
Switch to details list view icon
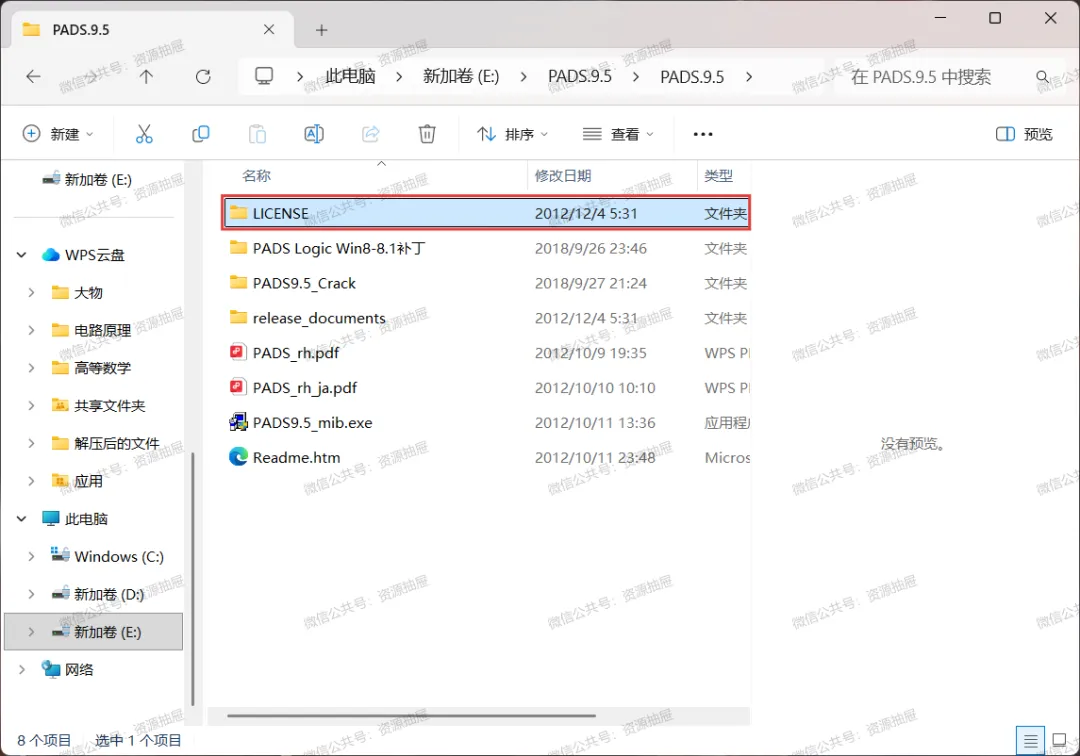(x=1030, y=741)
